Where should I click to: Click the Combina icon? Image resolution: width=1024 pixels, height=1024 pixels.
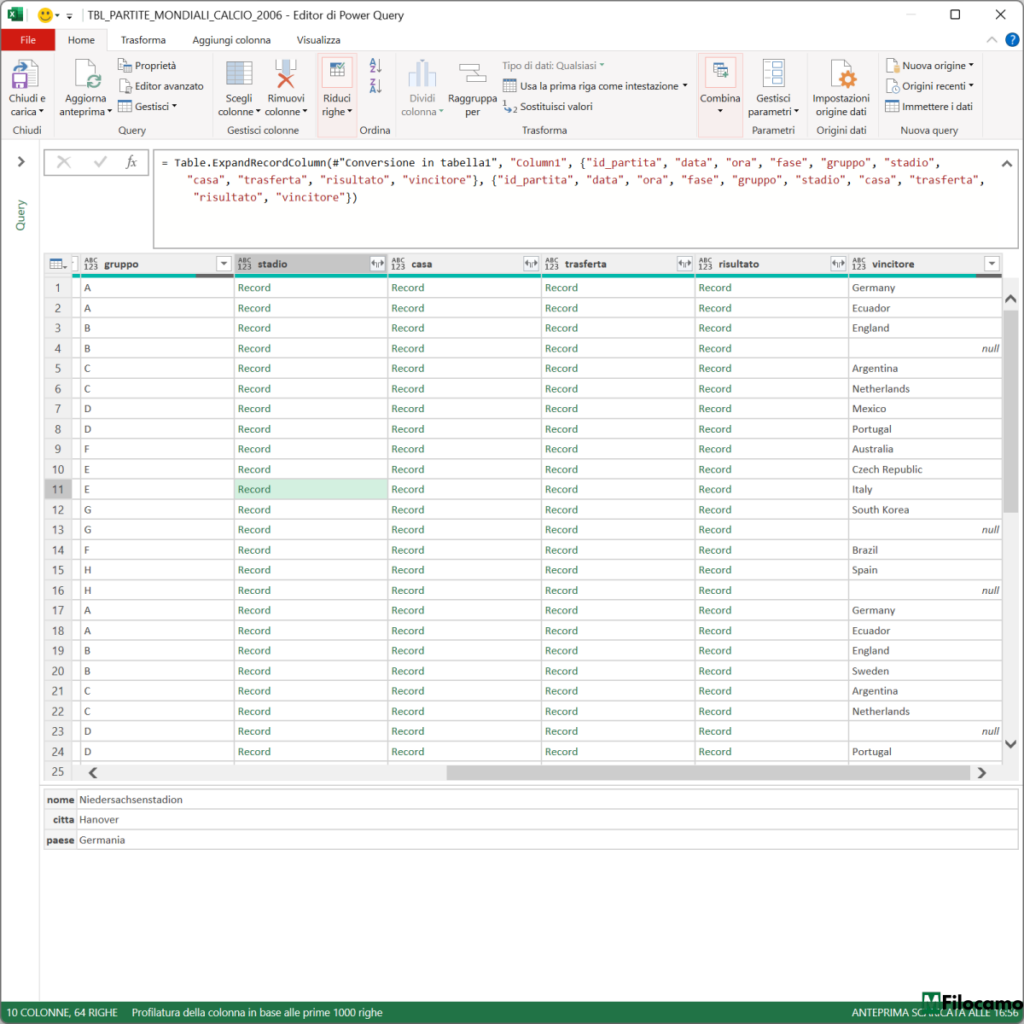coord(720,72)
